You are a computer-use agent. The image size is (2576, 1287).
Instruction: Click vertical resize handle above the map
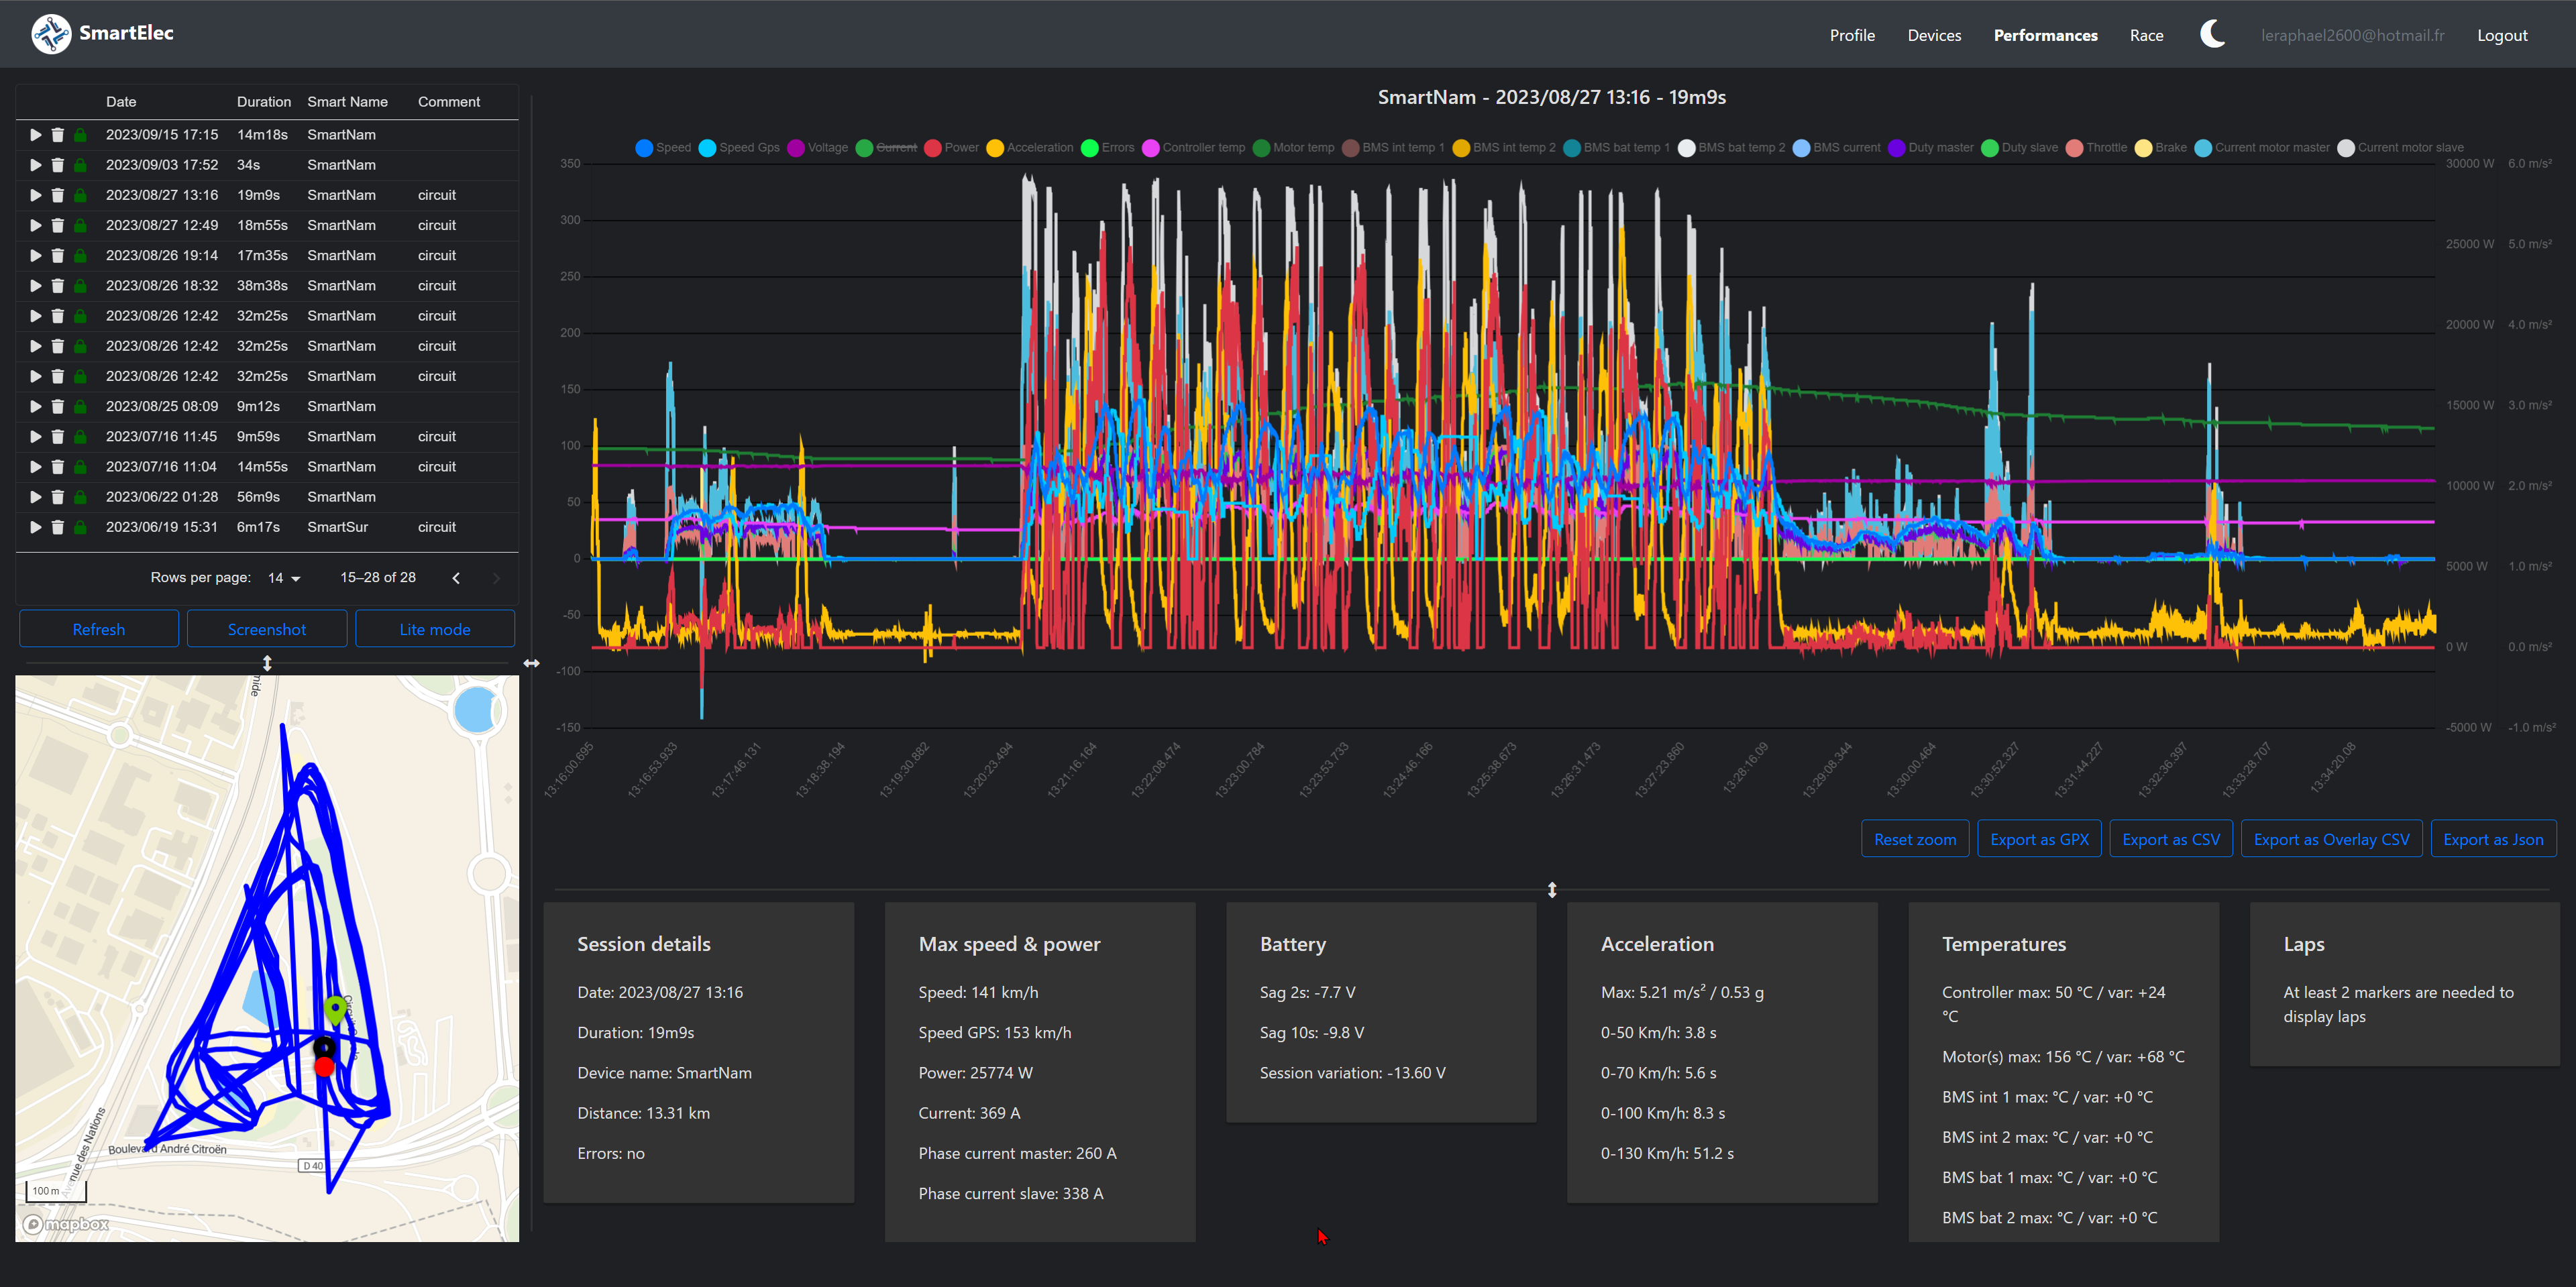tap(267, 663)
